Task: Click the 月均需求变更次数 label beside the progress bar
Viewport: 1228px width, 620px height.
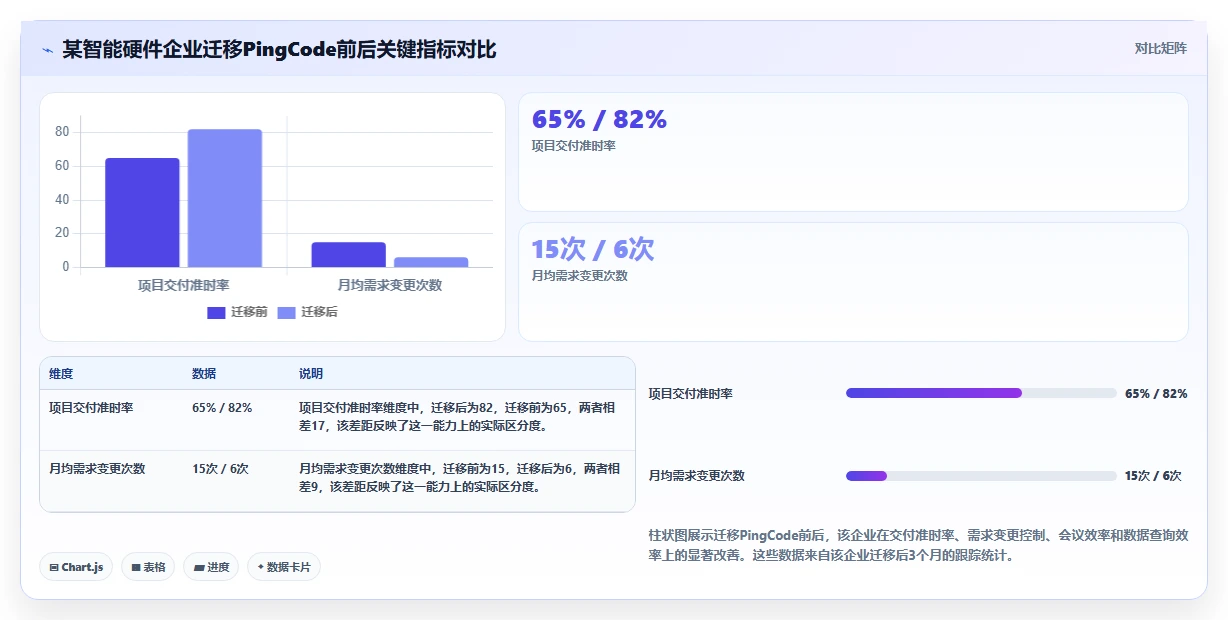Action: pos(697,476)
